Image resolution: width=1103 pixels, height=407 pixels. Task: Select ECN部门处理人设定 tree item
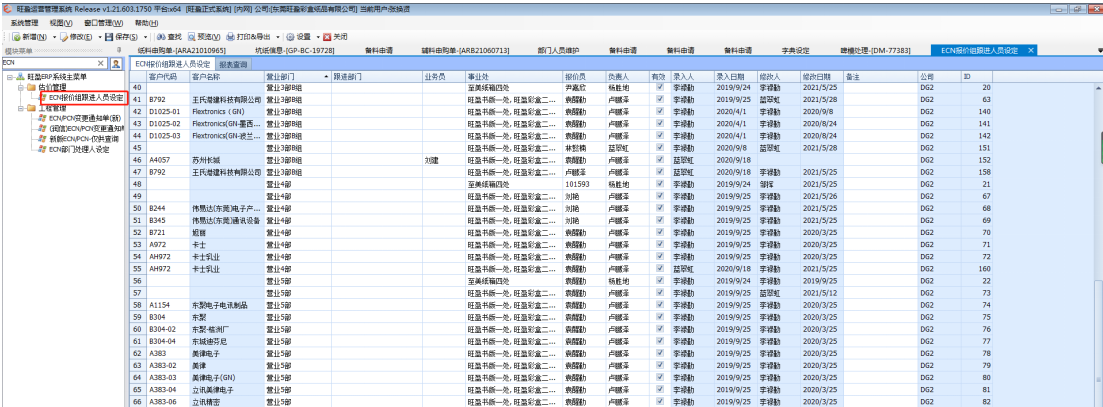[79, 150]
